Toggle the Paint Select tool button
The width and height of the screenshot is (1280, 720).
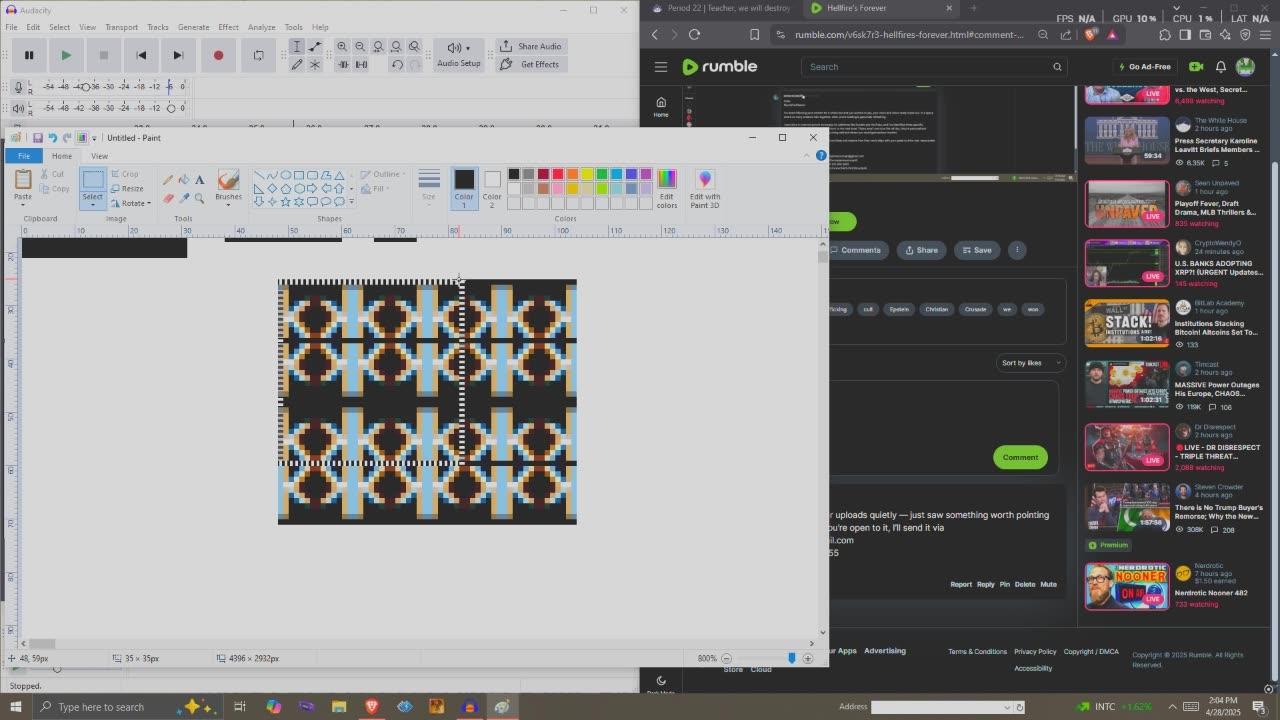[93, 186]
